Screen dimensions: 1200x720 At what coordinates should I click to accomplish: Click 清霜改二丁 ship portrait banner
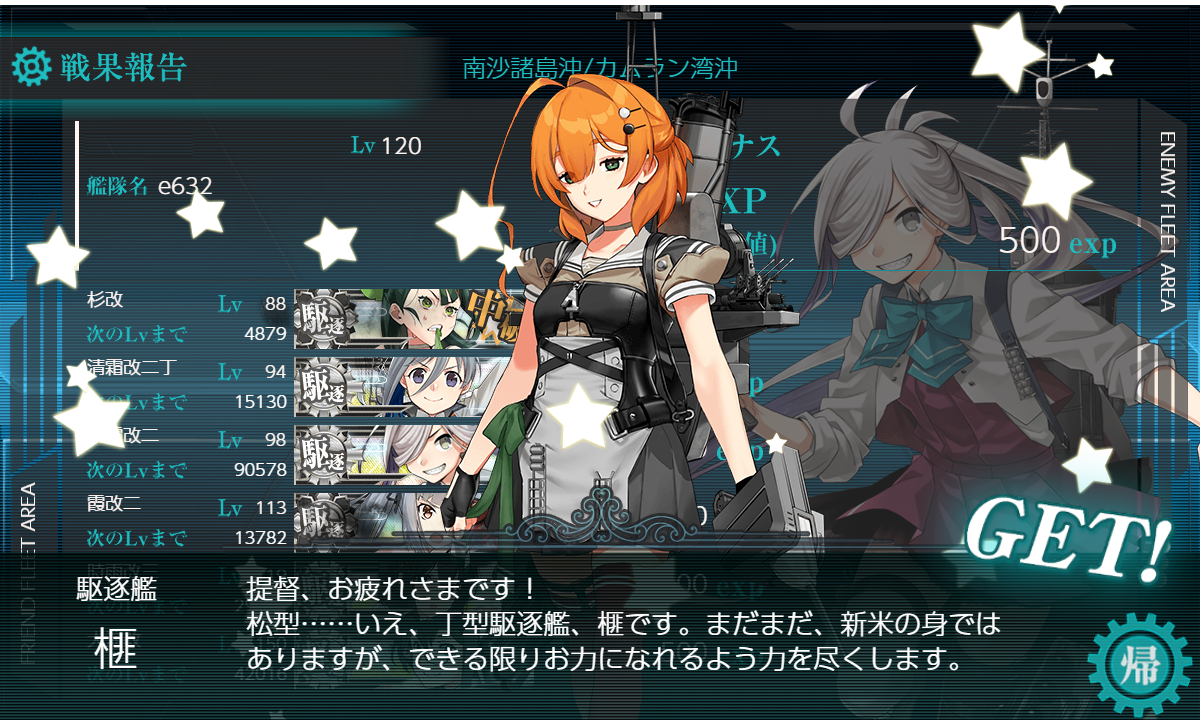point(412,385)
